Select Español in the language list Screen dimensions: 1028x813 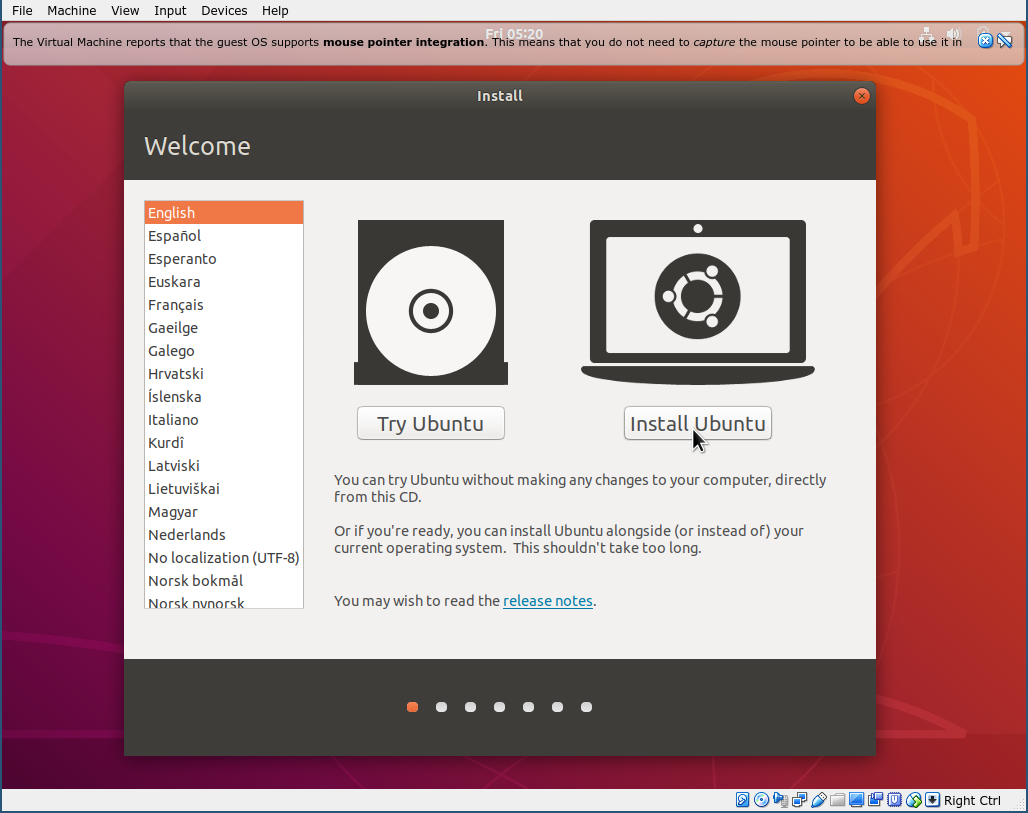(224, 235)
